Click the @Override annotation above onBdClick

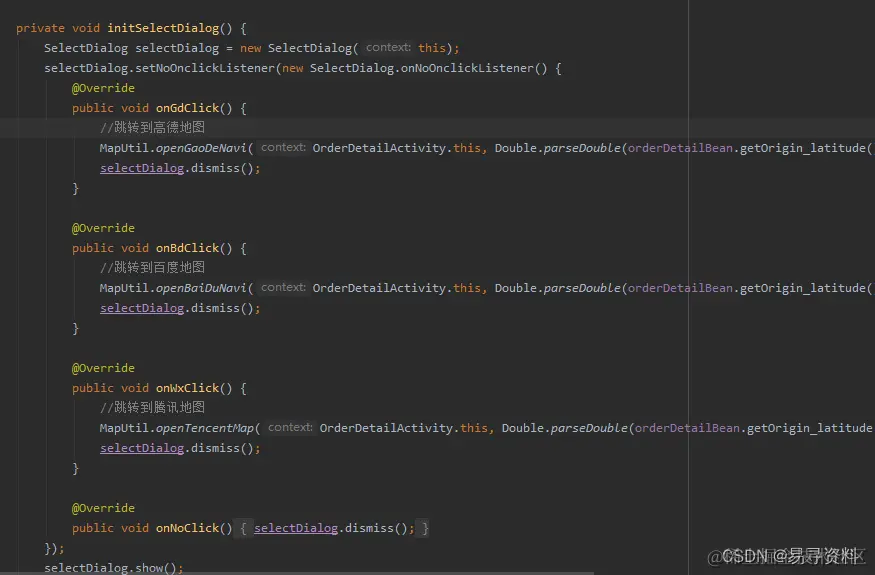(x=103, y=228)
